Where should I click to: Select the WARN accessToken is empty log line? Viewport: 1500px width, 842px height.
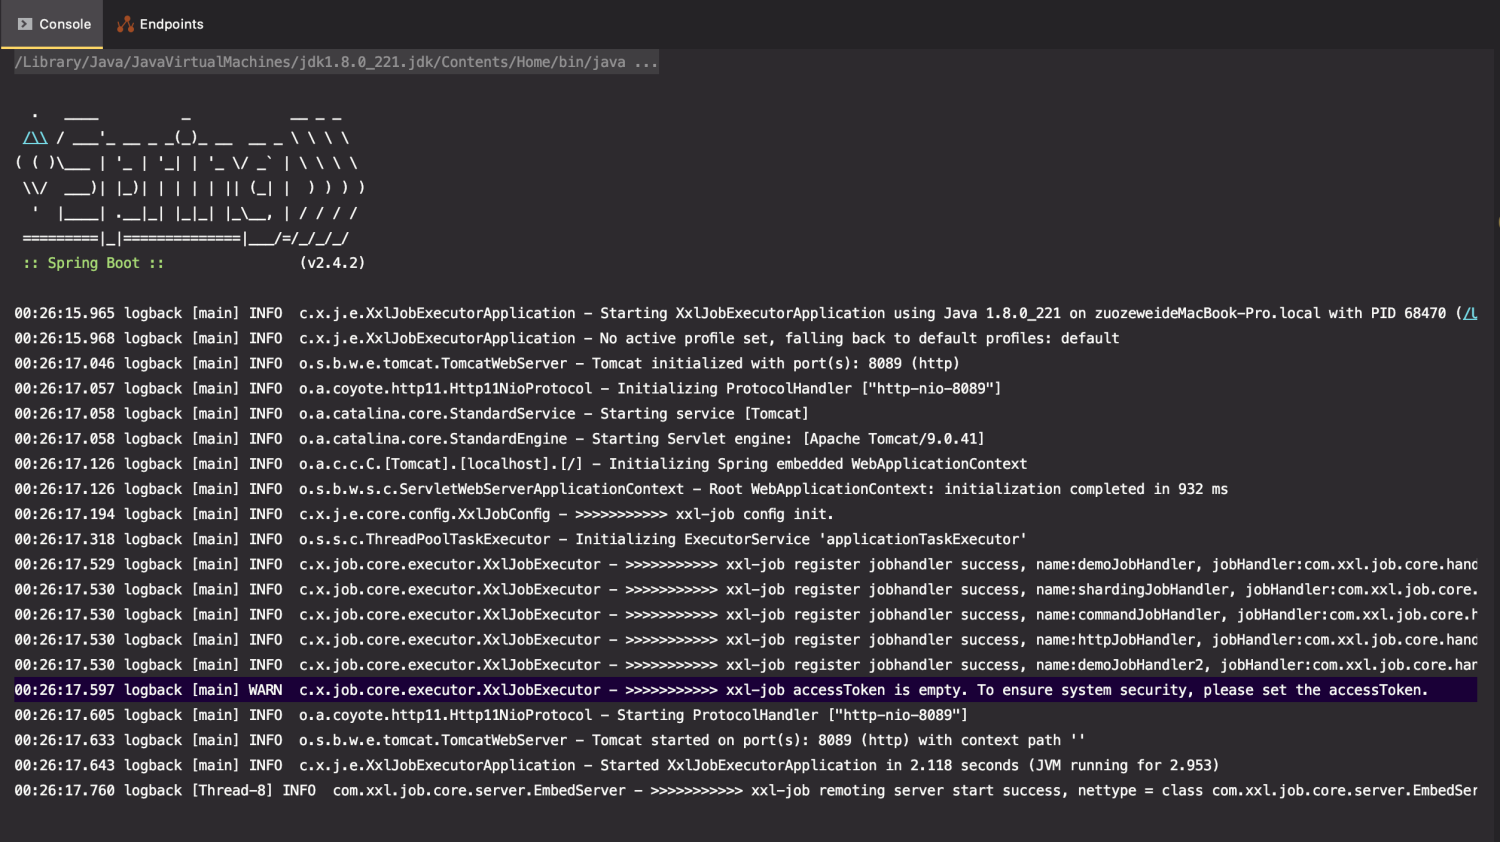[745, 690]
